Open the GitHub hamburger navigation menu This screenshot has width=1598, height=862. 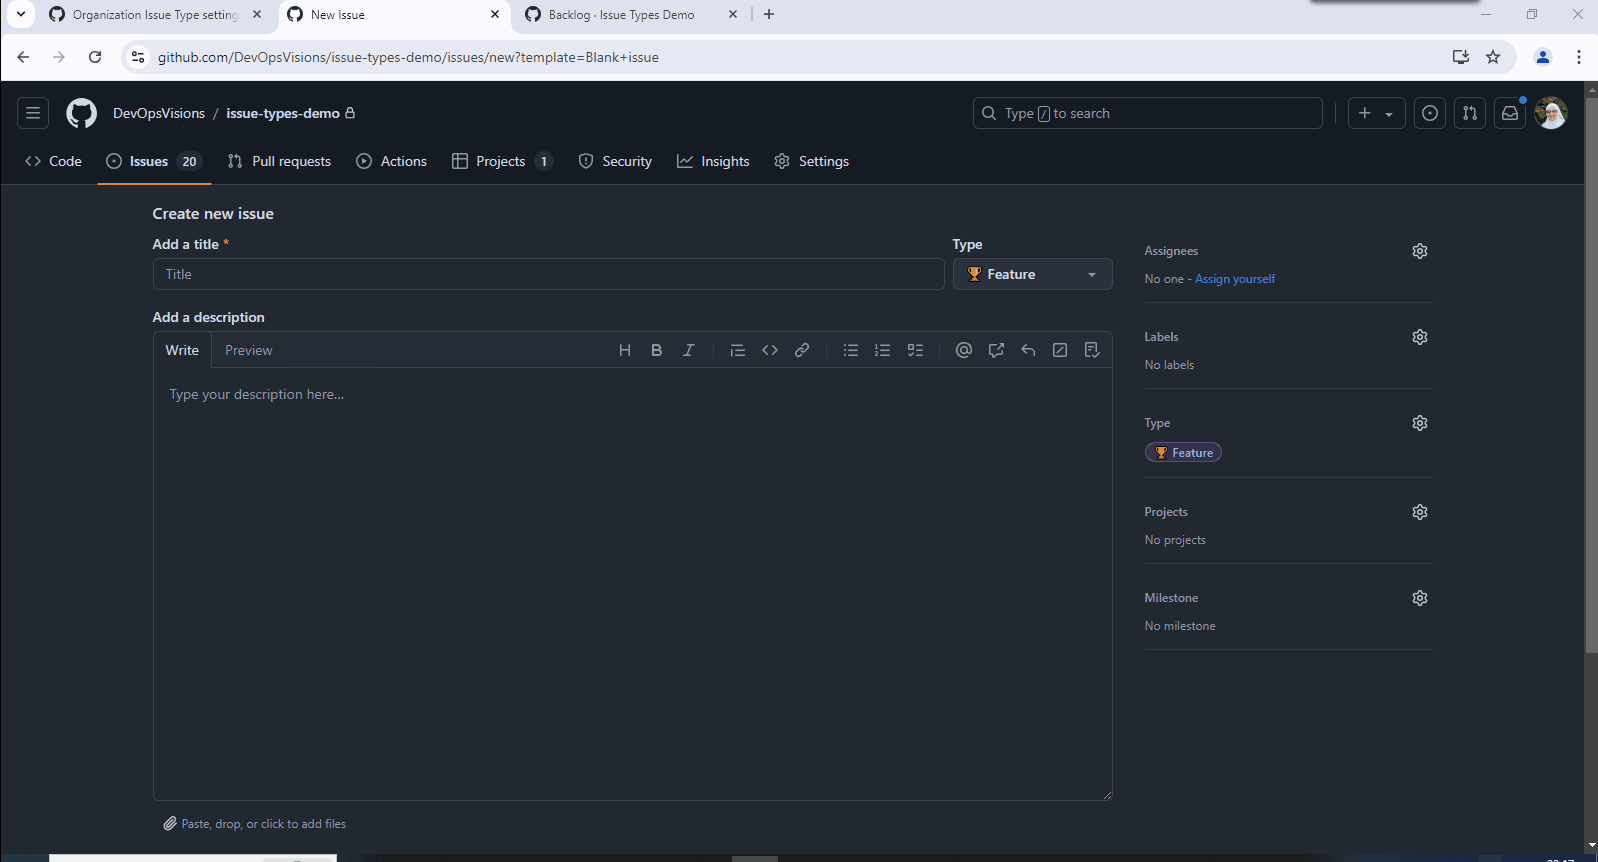click(33, 113)
